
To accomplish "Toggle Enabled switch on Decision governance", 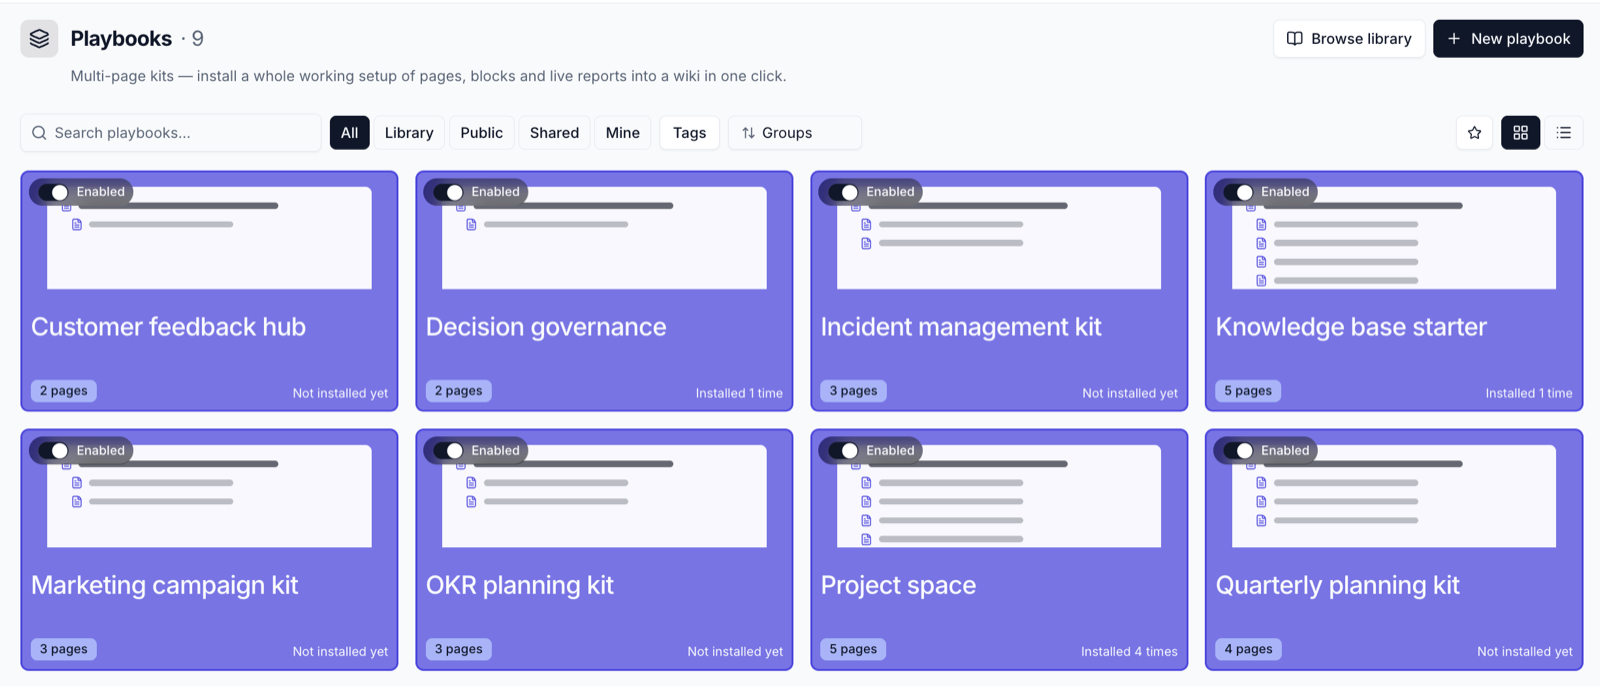I will [x=448, y=192].
